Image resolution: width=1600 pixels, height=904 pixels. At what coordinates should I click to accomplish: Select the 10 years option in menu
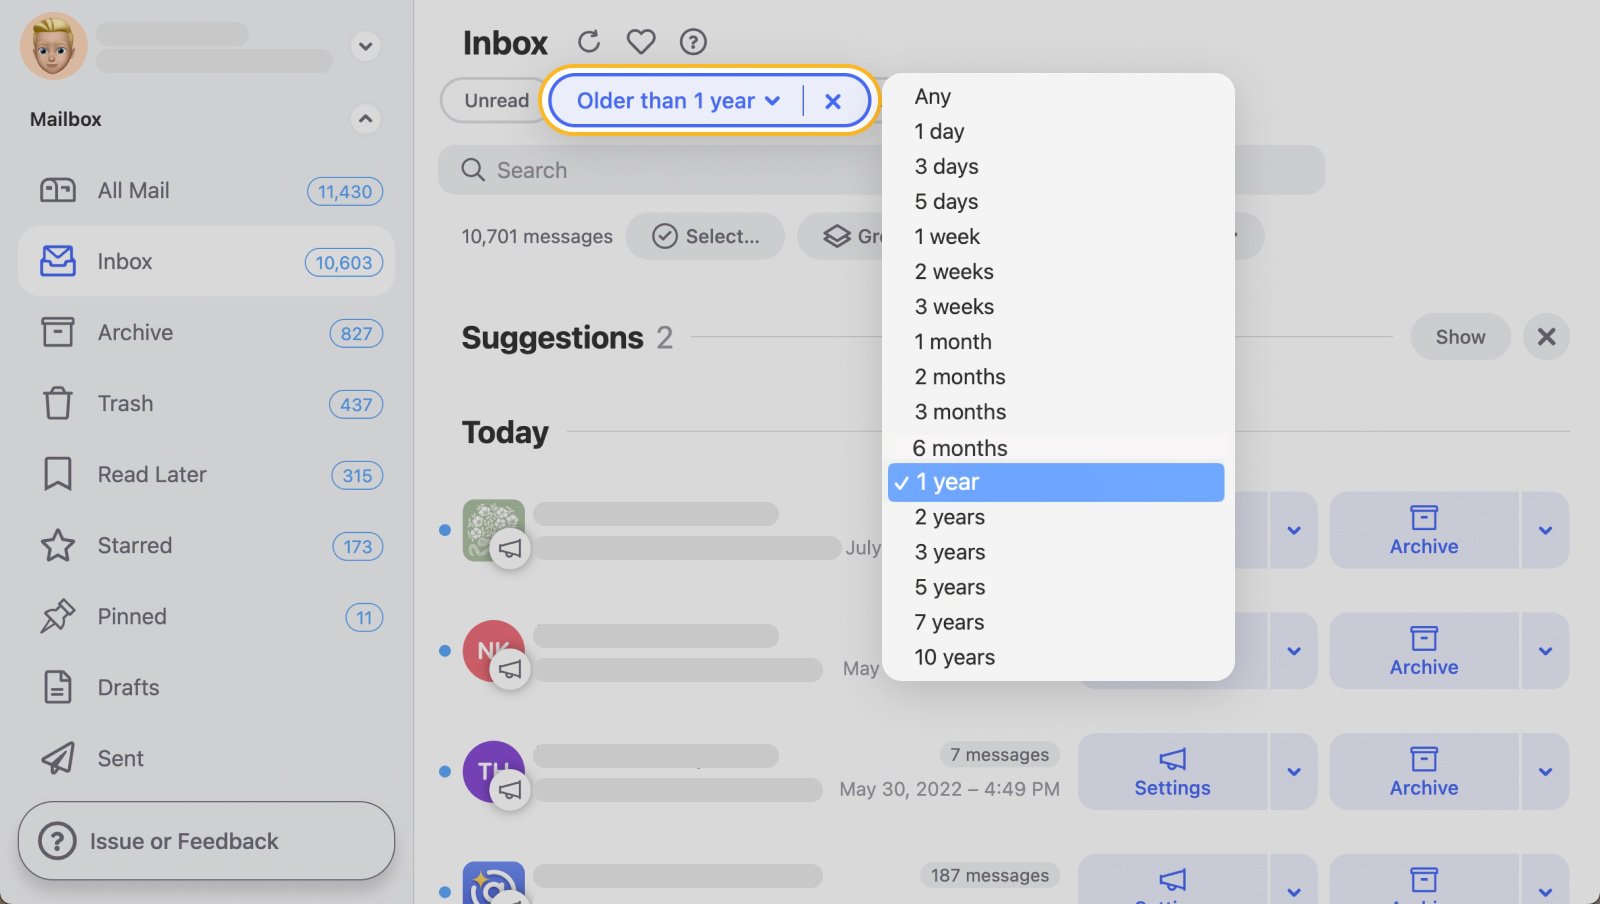954,657
